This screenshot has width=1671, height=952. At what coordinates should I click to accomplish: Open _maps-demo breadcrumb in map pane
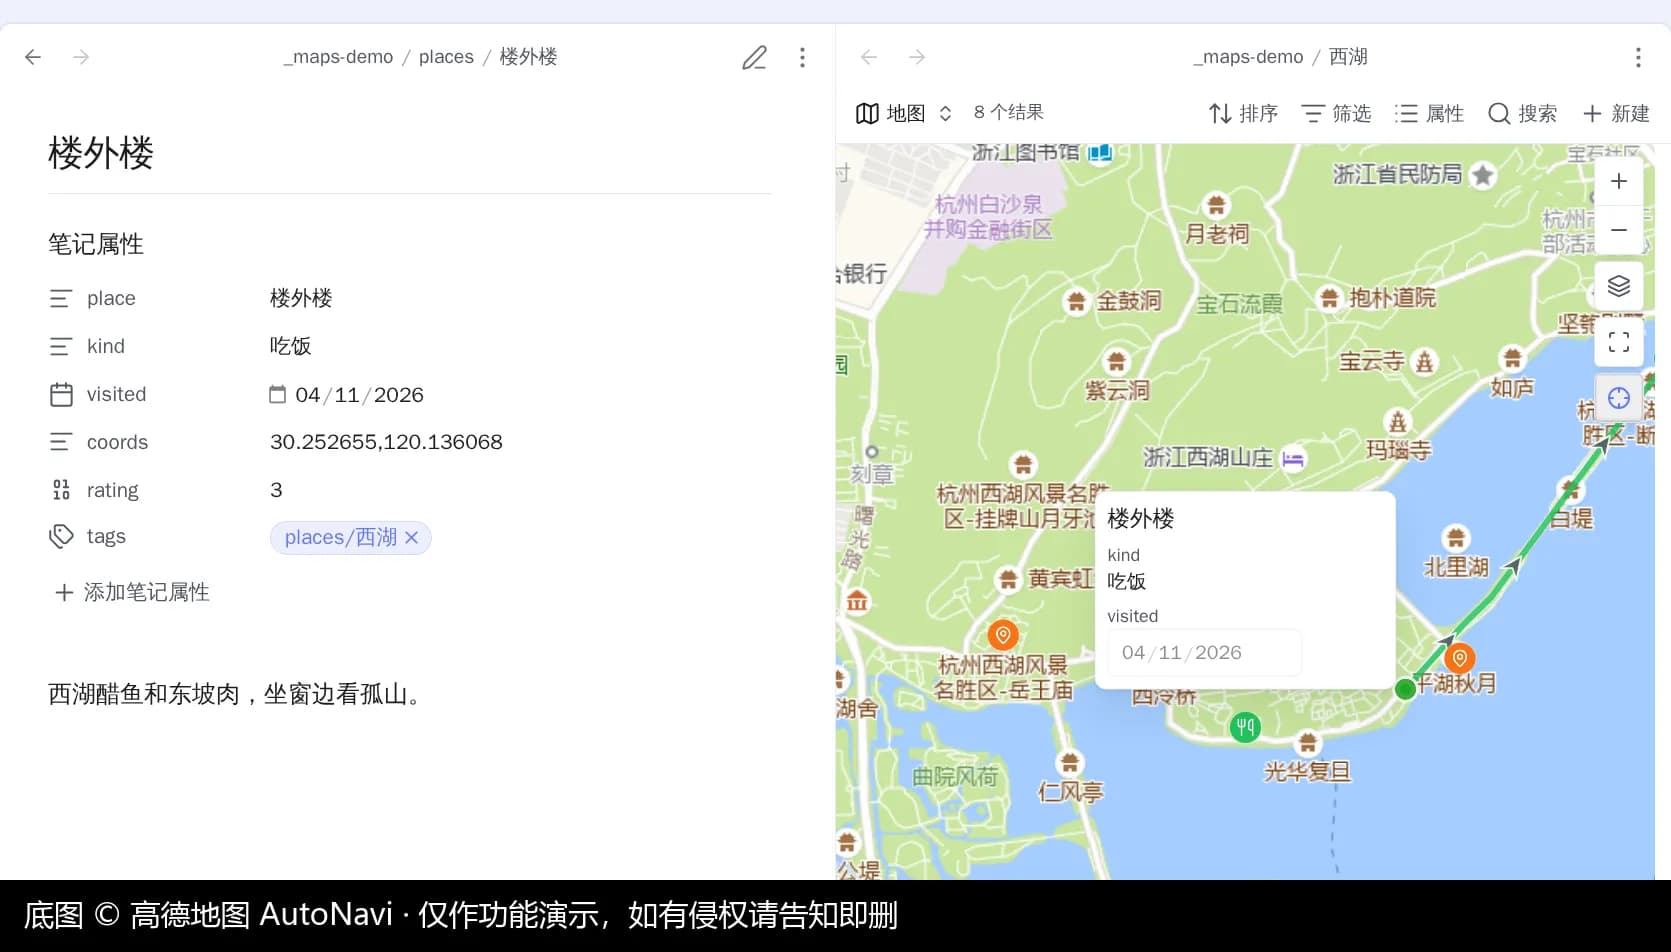[1248, 57]
